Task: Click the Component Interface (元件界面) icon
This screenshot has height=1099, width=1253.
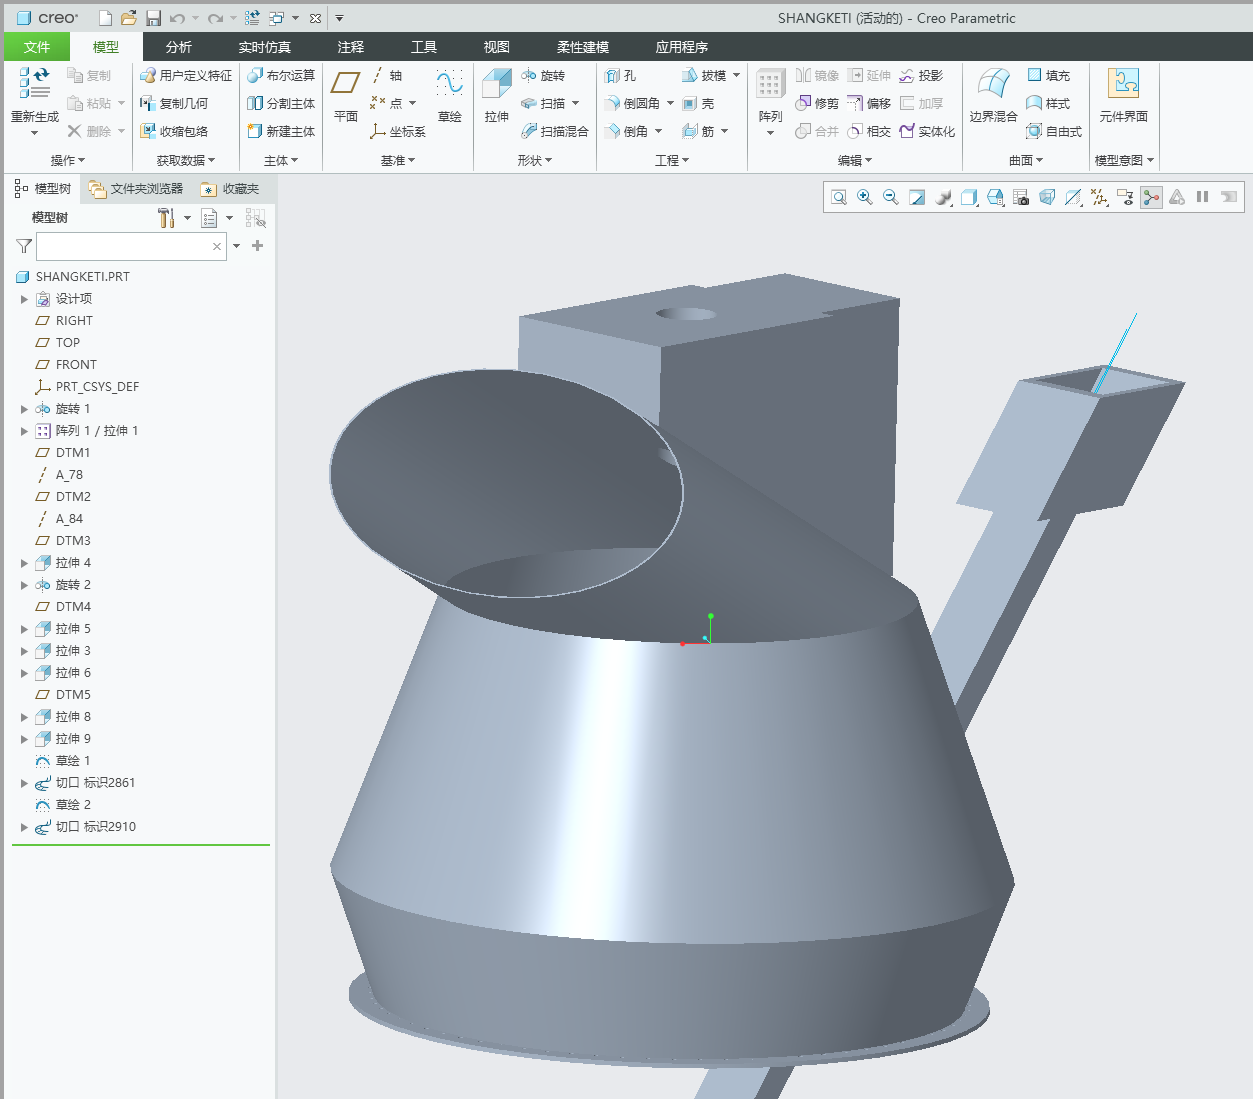Action: pyautogui.click(x=1124, y=96)
